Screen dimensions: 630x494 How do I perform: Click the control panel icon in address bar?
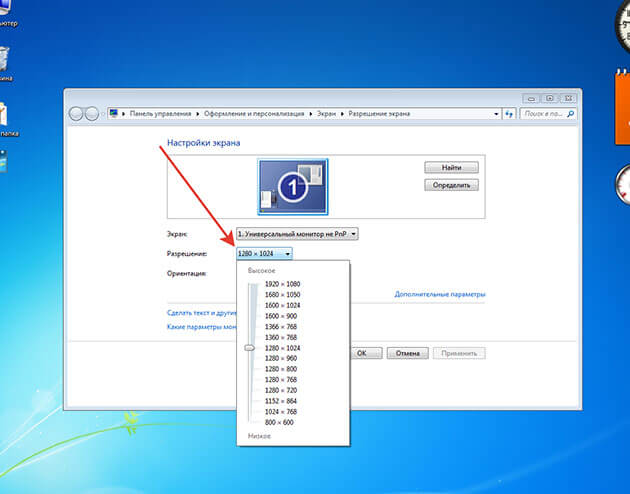coord(114,113)
